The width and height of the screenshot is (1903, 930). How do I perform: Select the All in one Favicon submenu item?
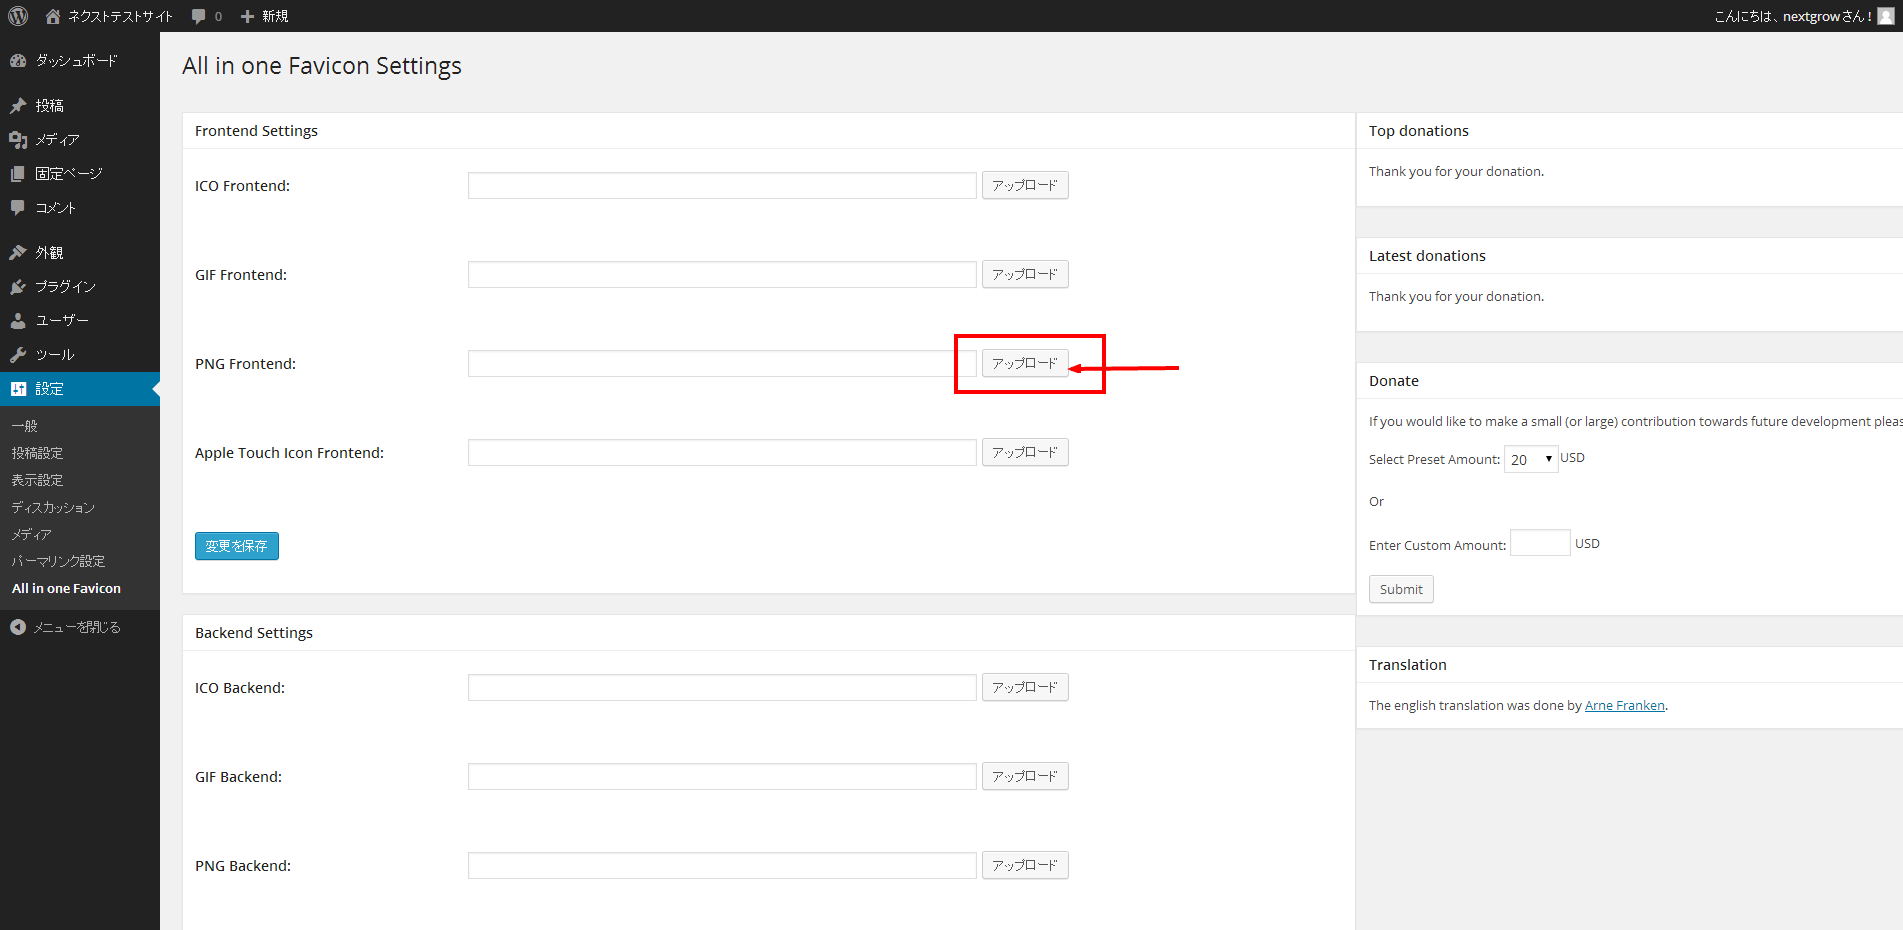(x=66, y=589)
